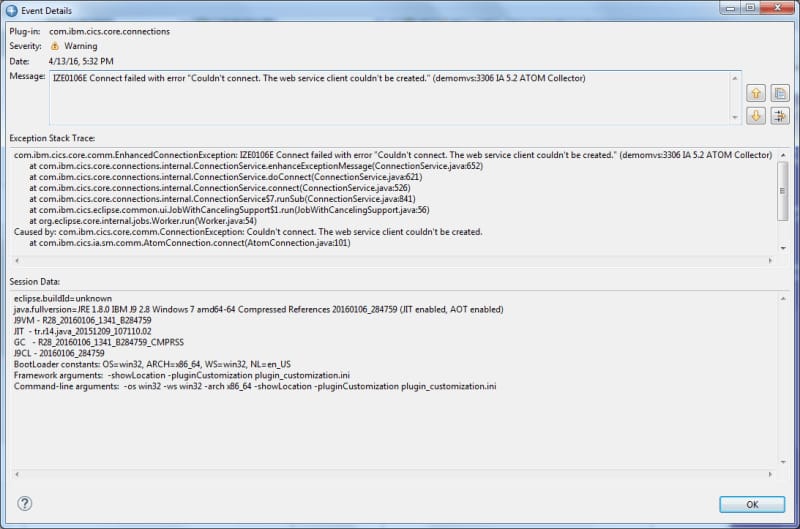
Task: Maximize the Event Details window
Action: [x=750, y=8]
